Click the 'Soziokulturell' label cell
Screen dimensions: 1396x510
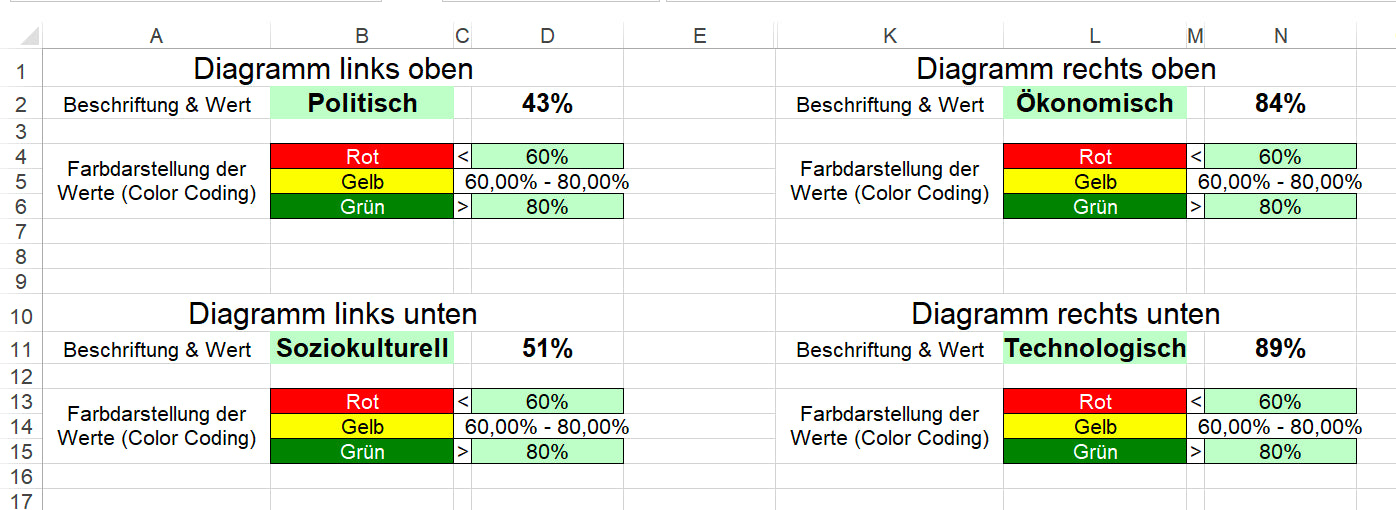pos(362,348)
